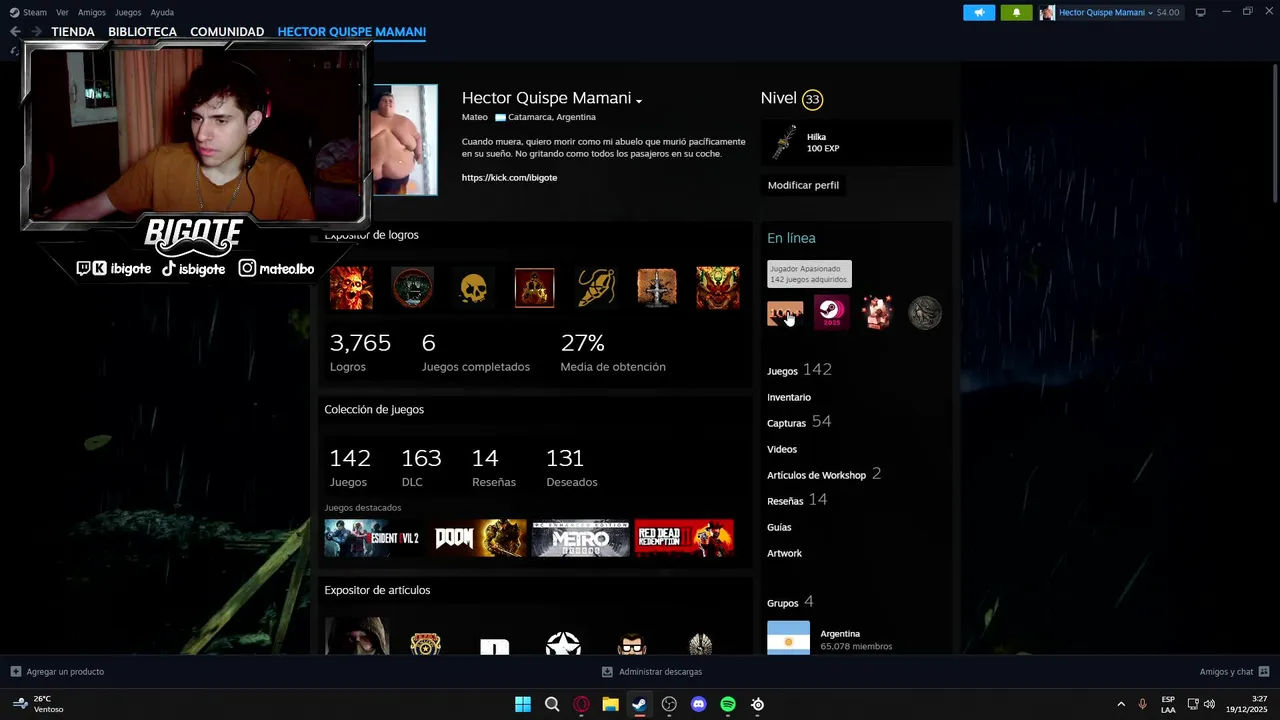Open the Guías link

[779, 527]
